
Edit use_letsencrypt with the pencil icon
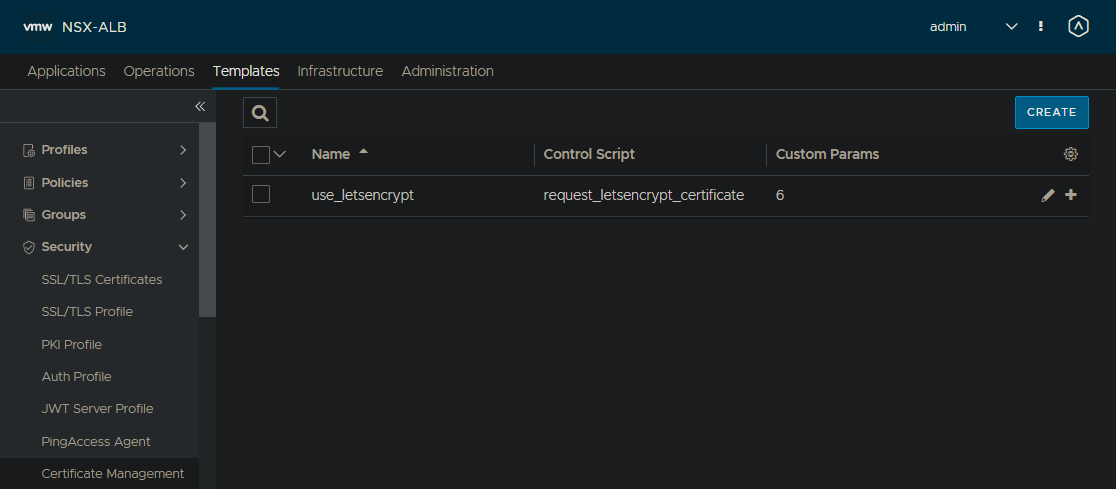click(x=1048, y=196)
